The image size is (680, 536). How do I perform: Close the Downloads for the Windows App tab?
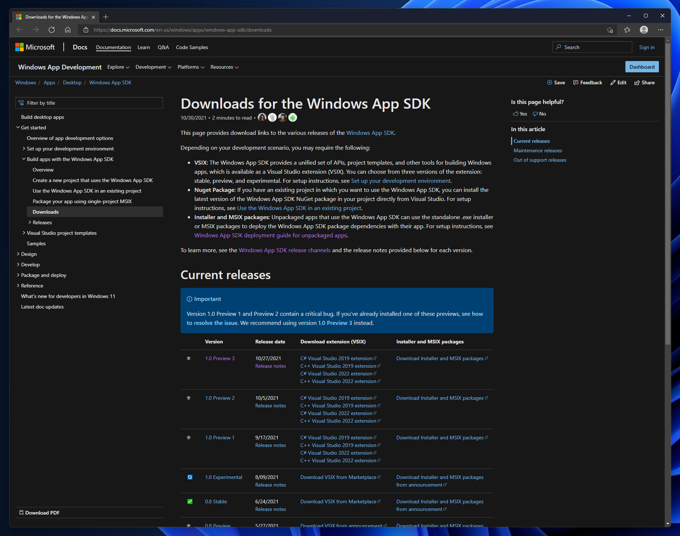[x=93, y=17]
